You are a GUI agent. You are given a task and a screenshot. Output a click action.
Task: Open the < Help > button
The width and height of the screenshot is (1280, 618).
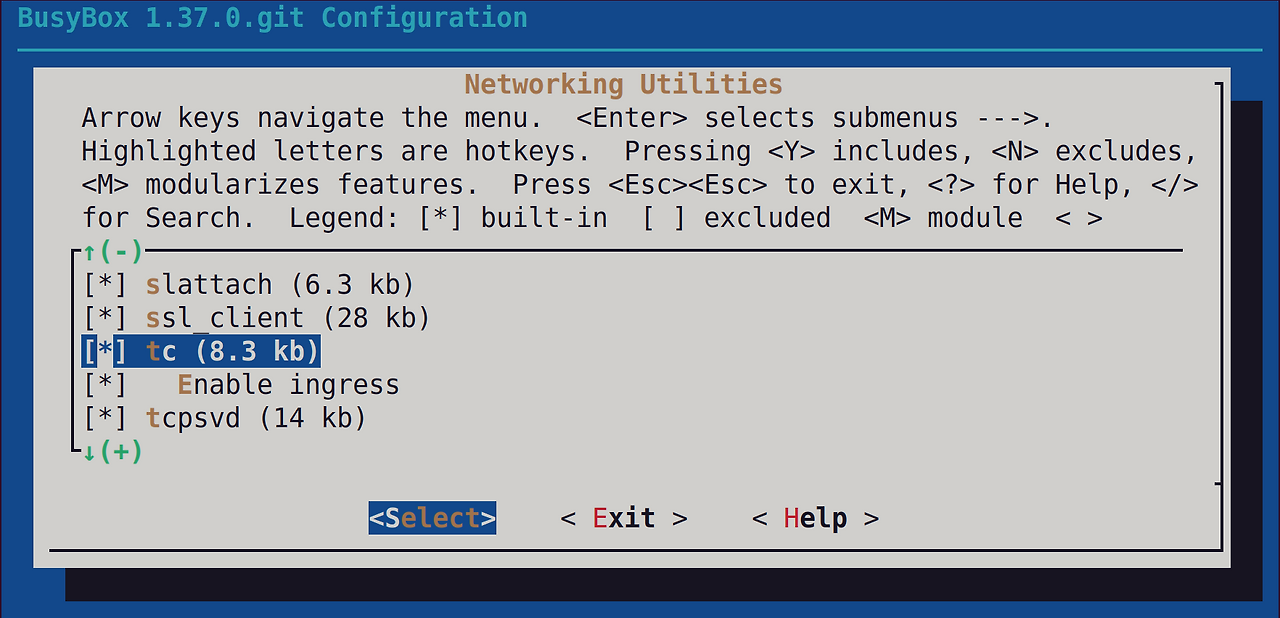click(x=815, y=518)
